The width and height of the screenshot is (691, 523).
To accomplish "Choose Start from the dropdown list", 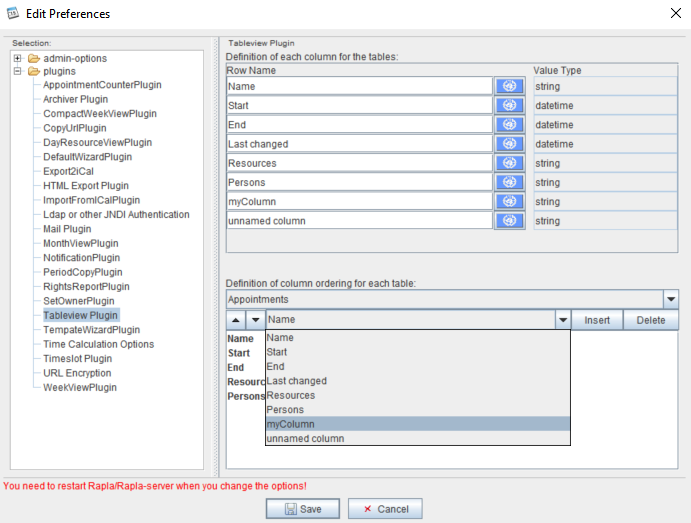I will coord(418,352).
